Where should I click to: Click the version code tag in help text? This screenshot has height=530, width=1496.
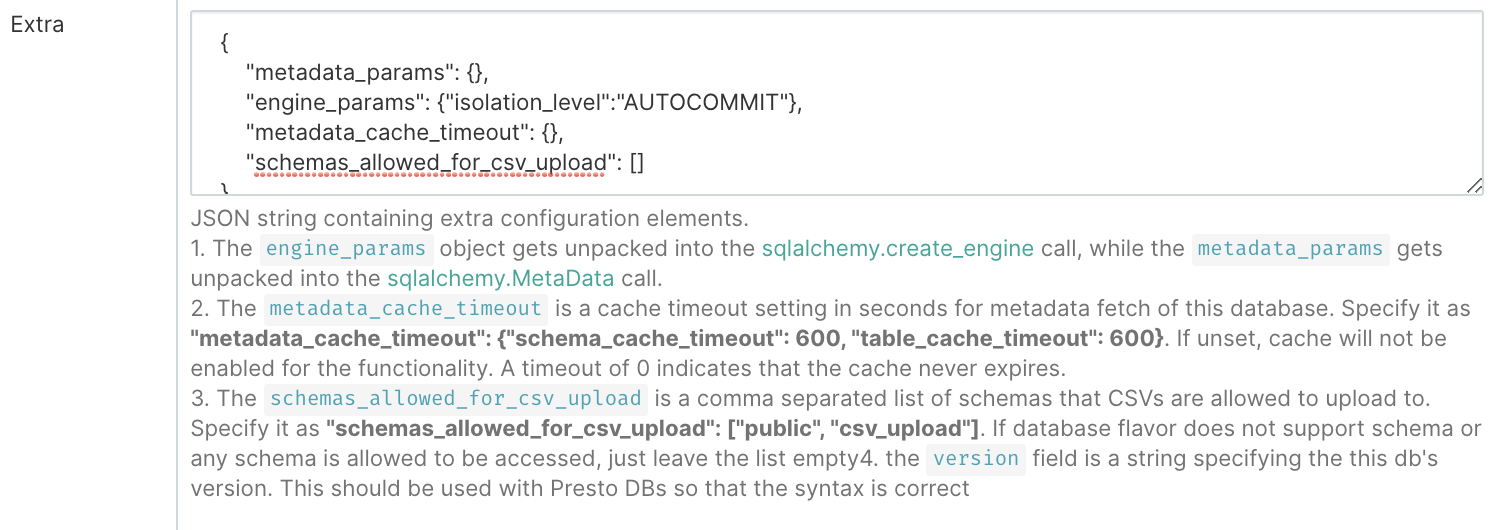tap(975, 459)
